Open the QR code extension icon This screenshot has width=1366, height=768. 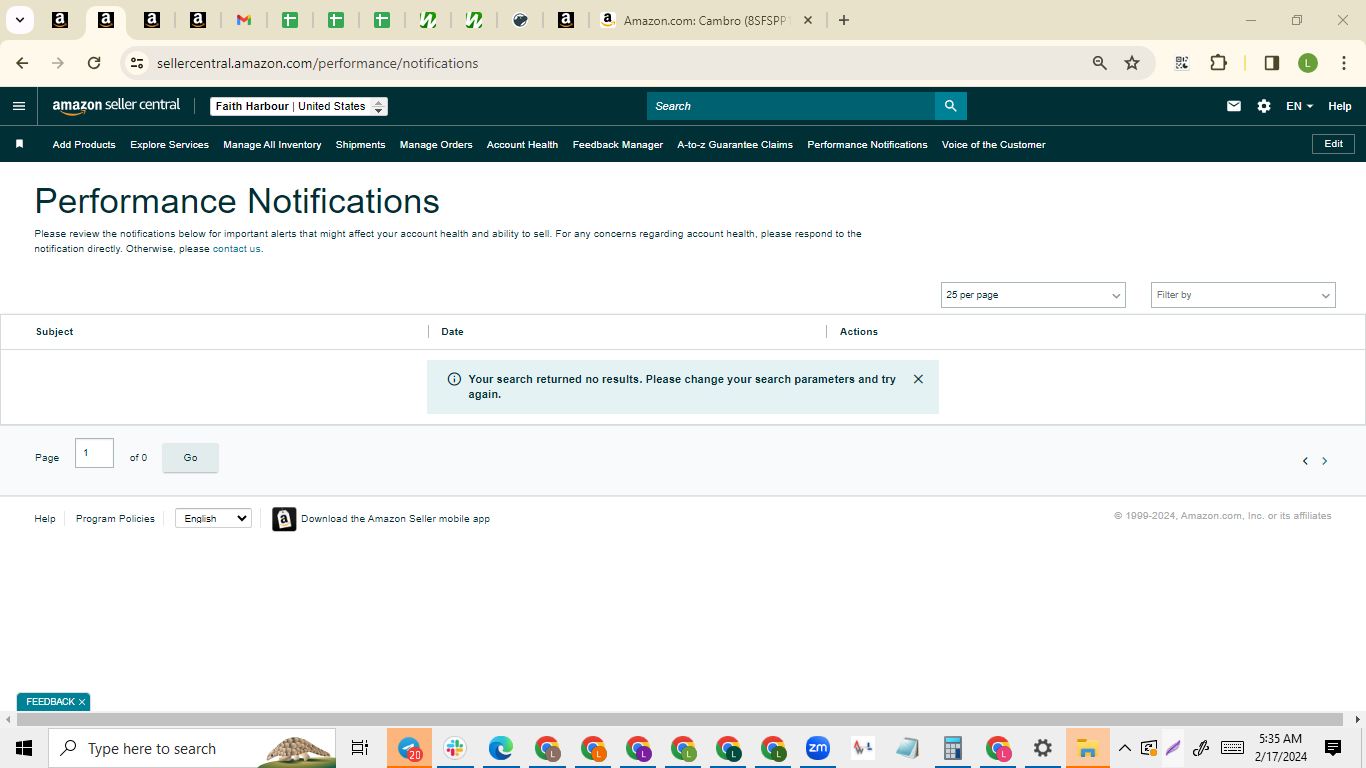[x=1182, y=63]
